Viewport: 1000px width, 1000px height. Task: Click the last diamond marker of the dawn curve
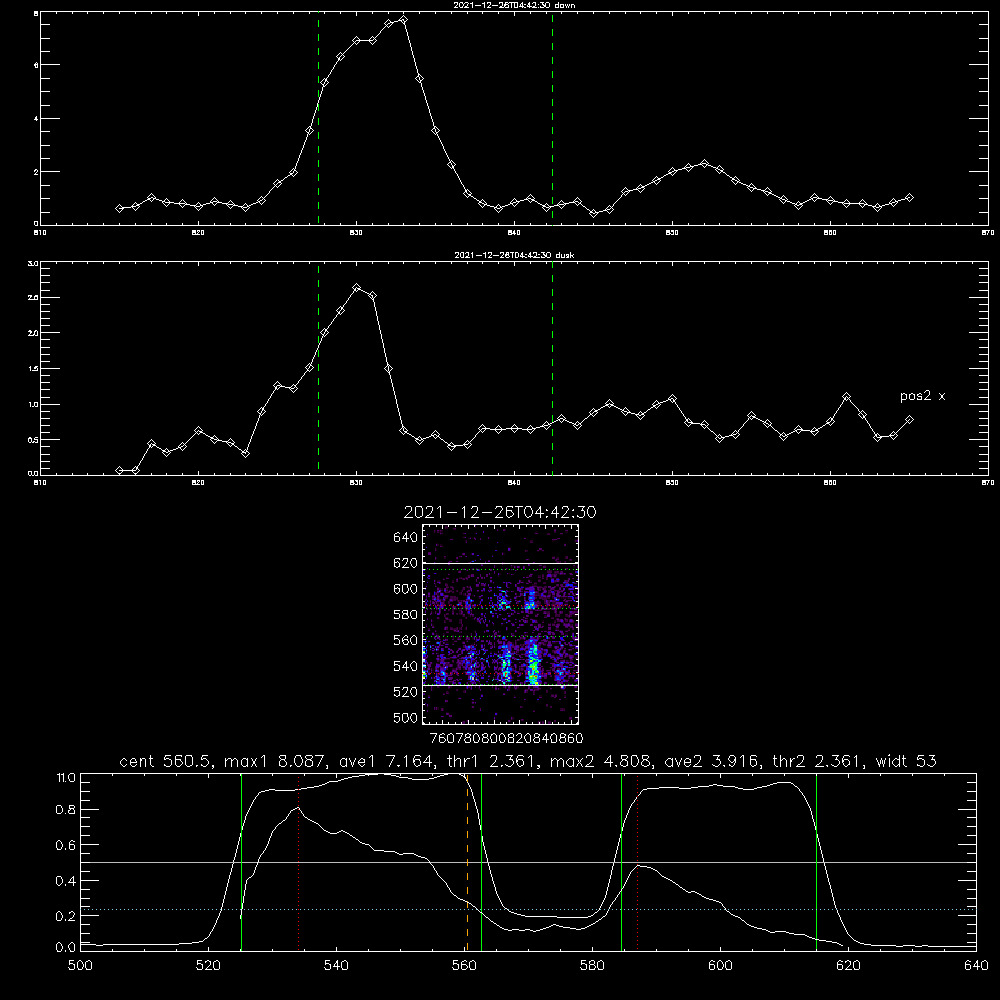point(909,198)
